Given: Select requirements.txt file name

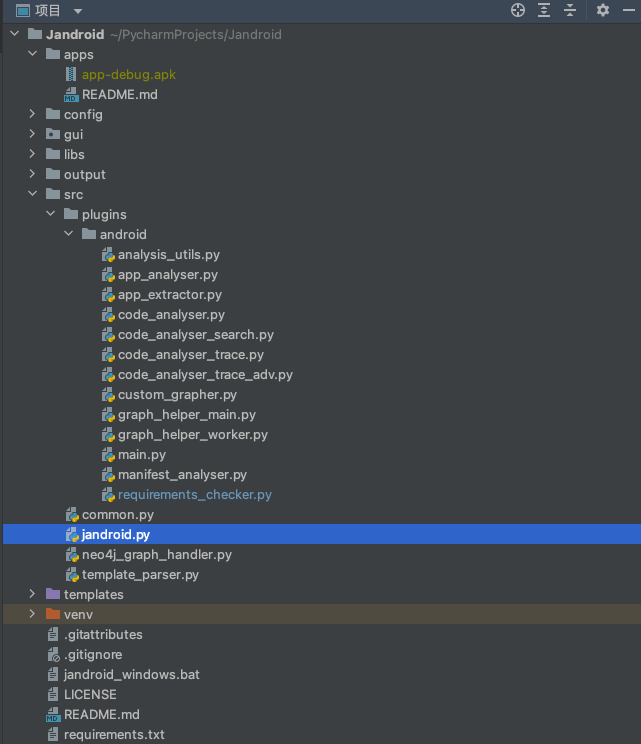Looking at the screenshot, I should coord(114,735).
